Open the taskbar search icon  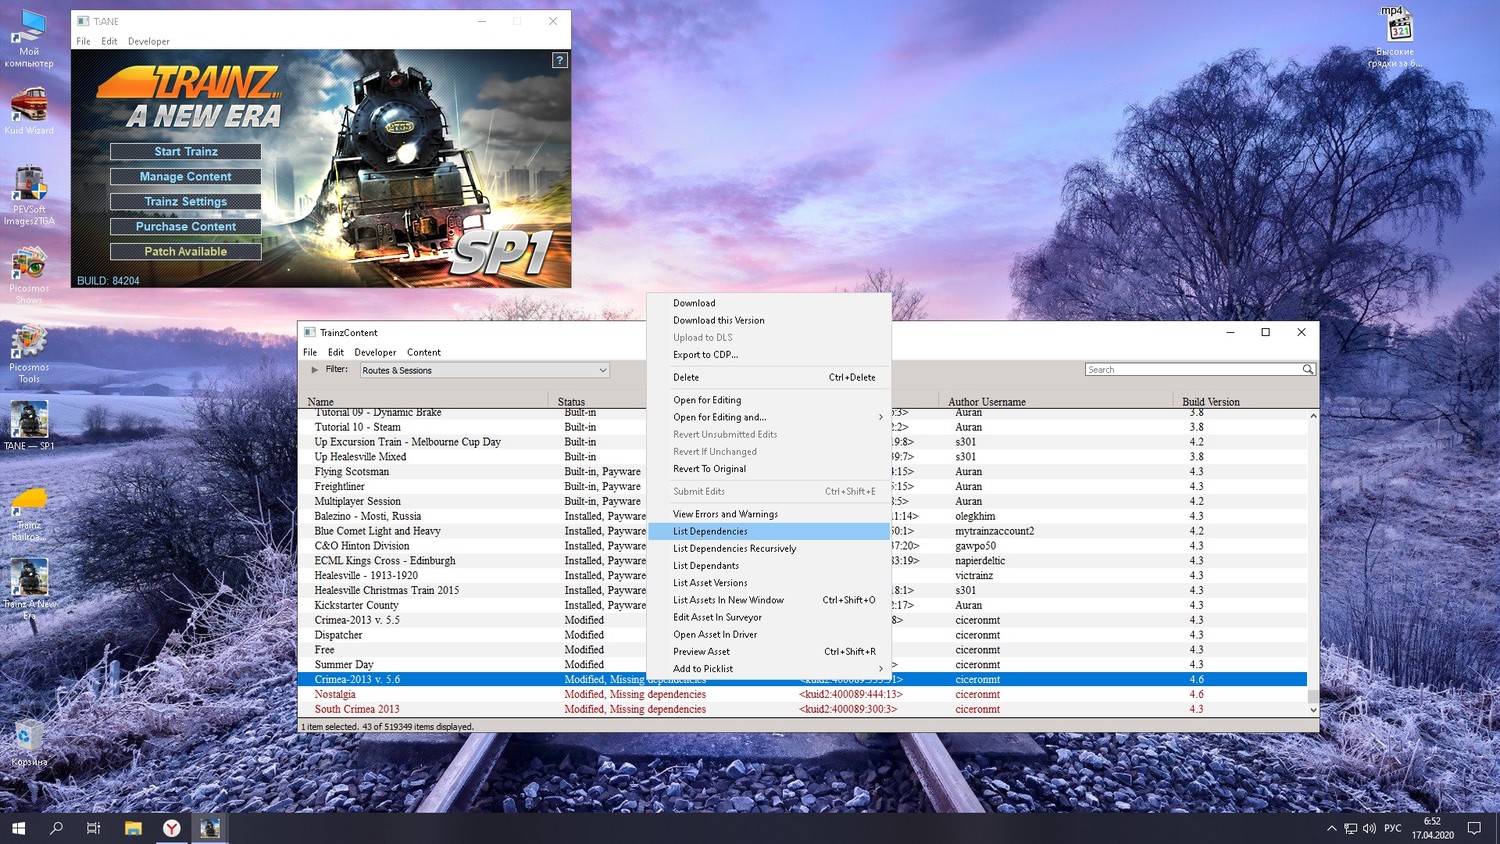click(56, 828)
